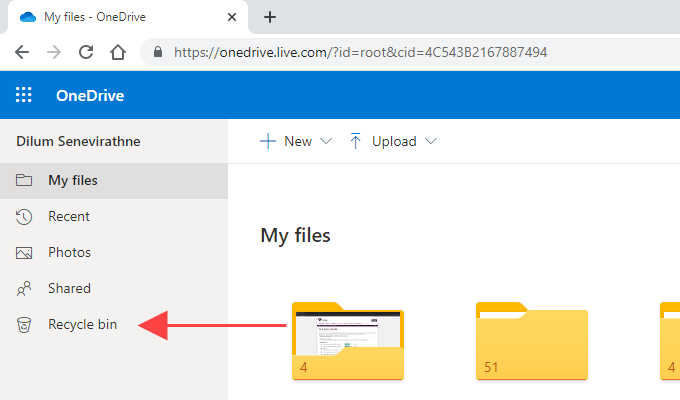This screenshot has height=400, width=680.
Task: Open My files in the sidebar
Action: (x=114, y=180)
